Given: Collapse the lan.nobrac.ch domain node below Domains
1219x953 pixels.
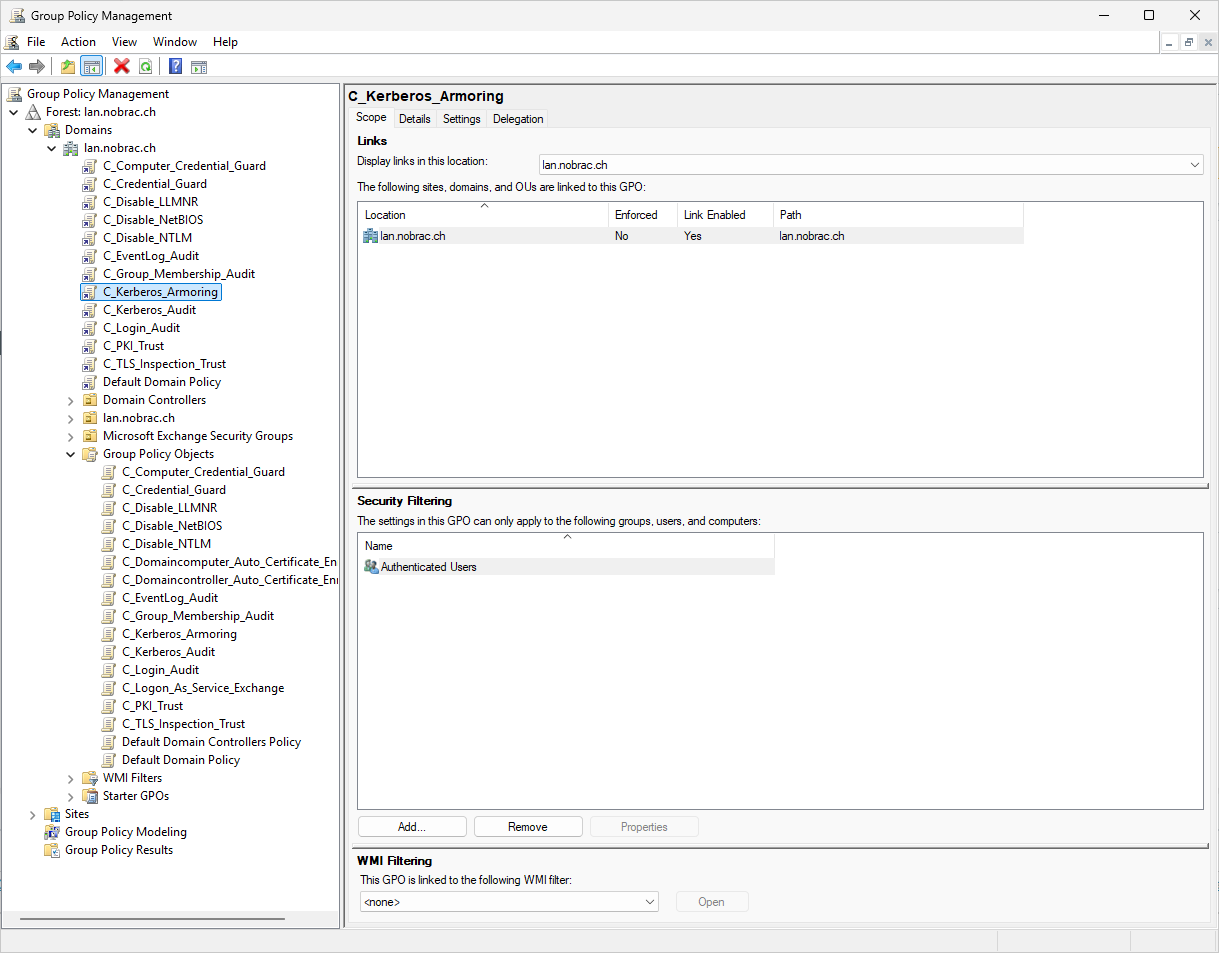Looking at the screenshot, I should (52, 148).
